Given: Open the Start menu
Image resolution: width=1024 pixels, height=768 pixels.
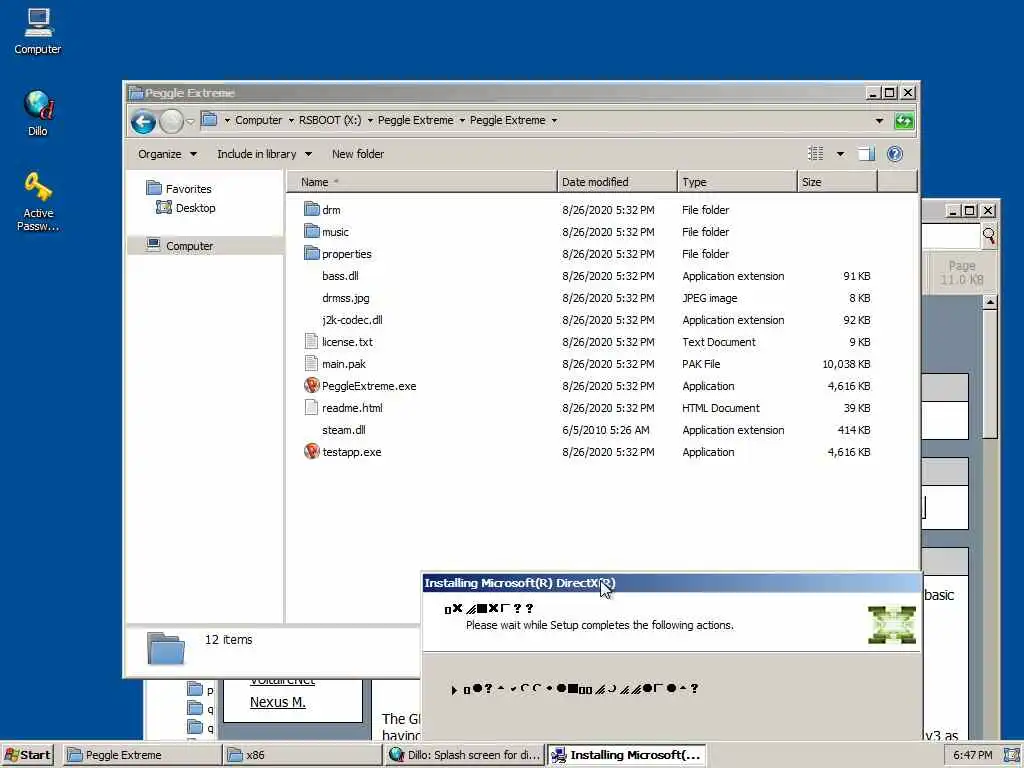Looking at the screenshot, I should click(x=27, y=755).
